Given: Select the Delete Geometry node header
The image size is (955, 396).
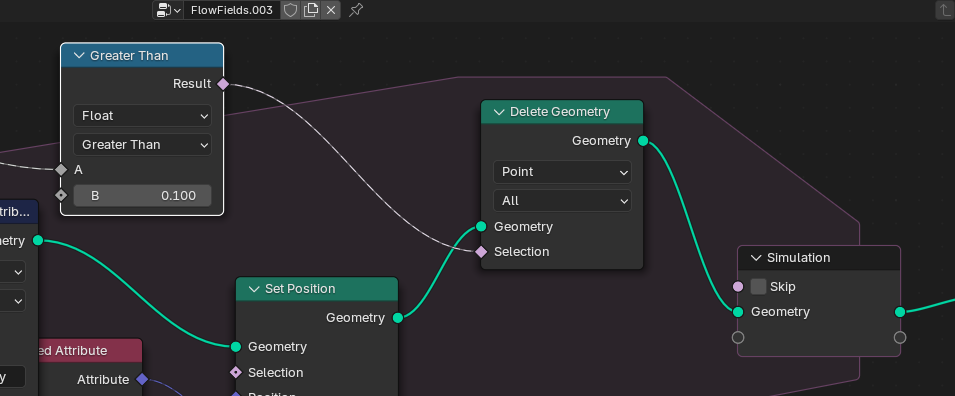Looking at the screenshot, I should coord(562,112).
